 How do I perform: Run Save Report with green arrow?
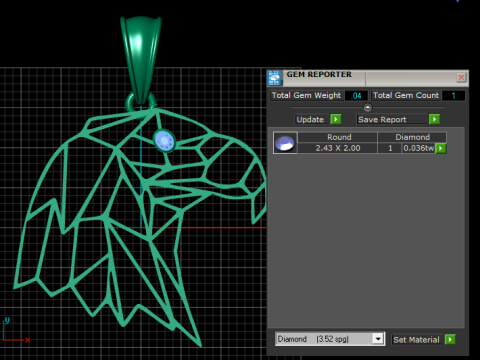[x=434, y=119]
